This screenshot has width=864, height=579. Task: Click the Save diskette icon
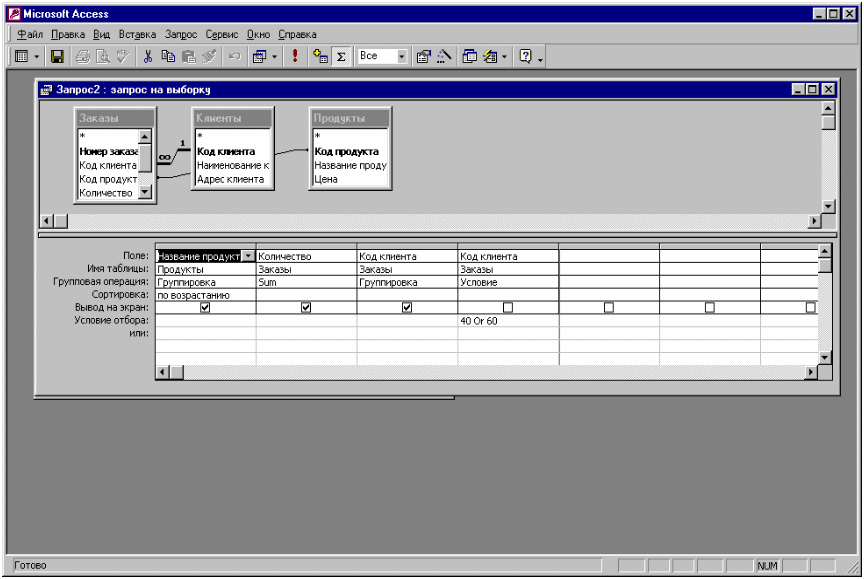pyautogui.click(x=57, y=57)
